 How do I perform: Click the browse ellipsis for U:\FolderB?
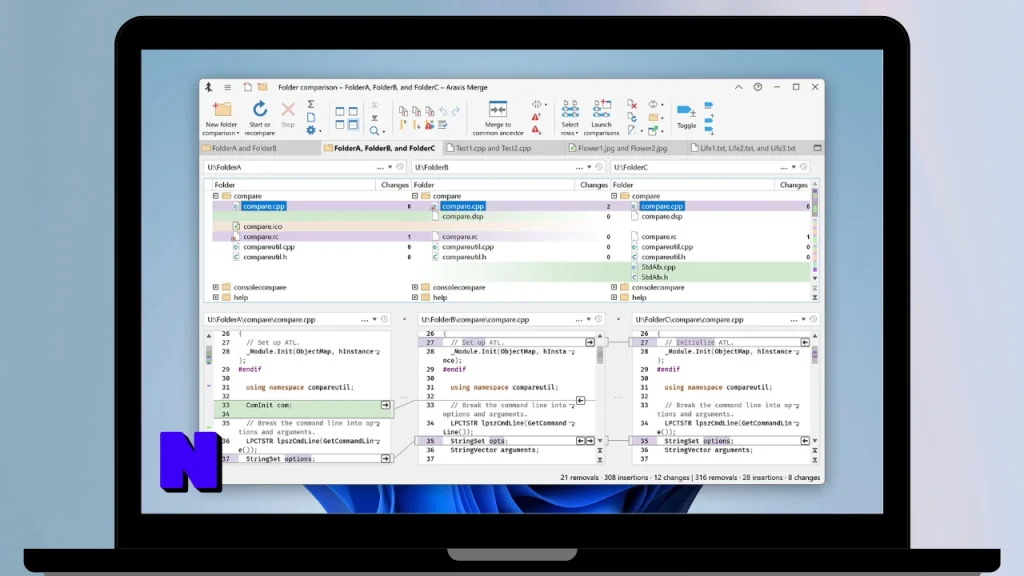point(579,168)
